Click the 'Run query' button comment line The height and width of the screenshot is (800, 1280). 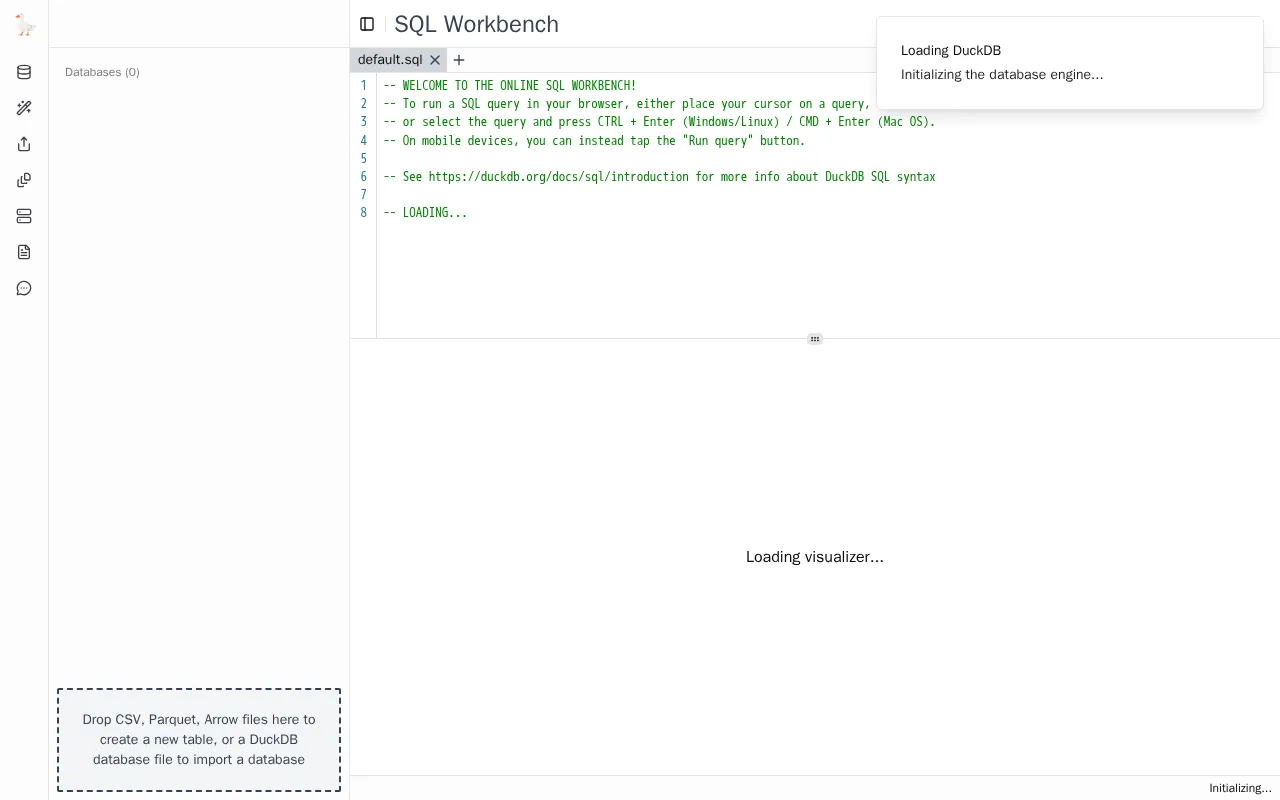[x=595, y=141]
